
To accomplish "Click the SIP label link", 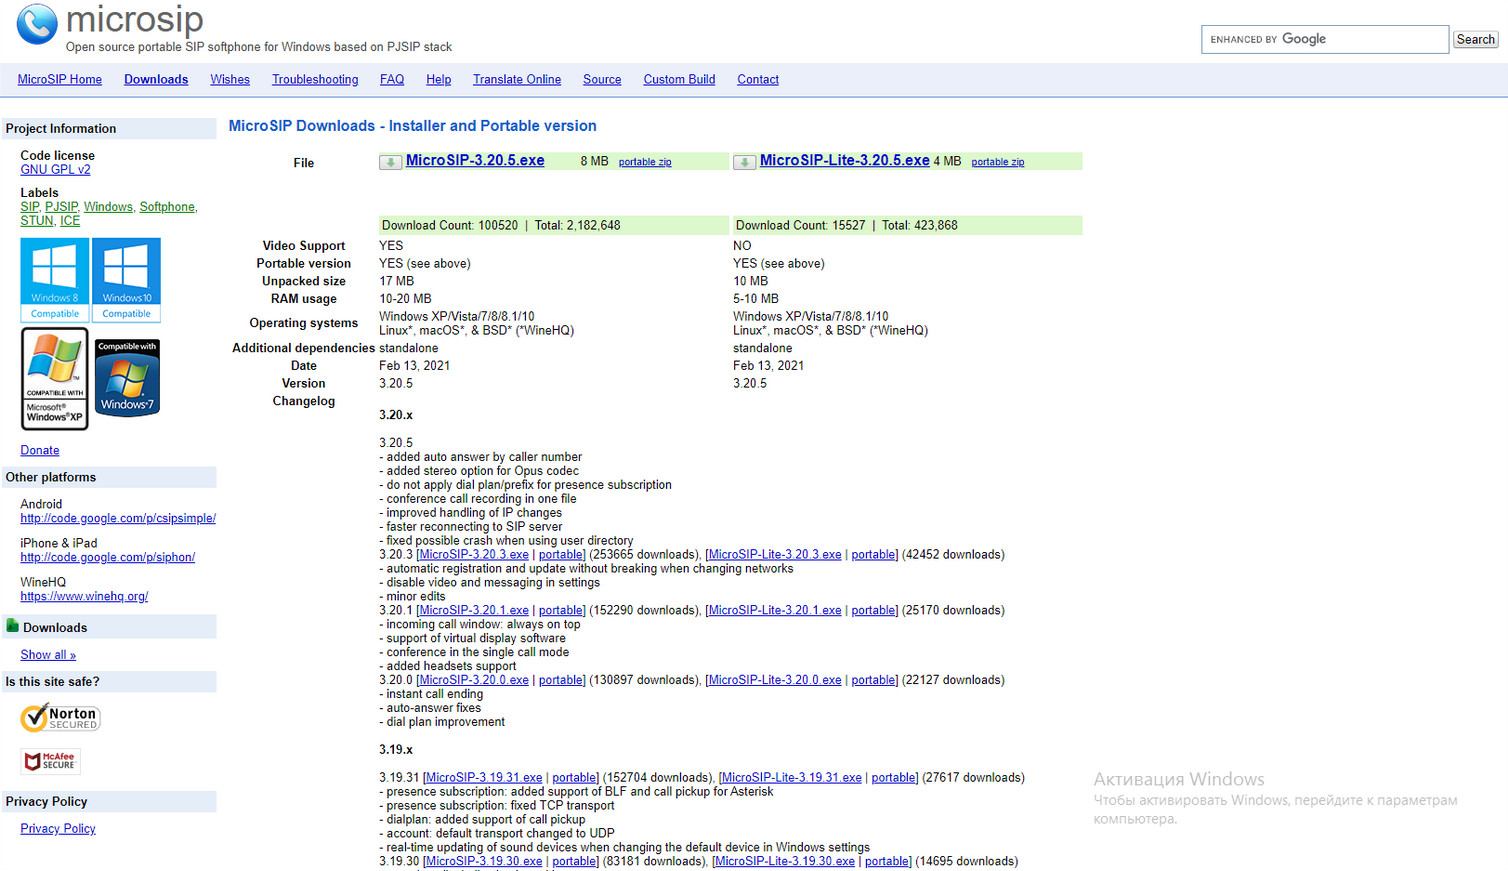I will point(29,207).
